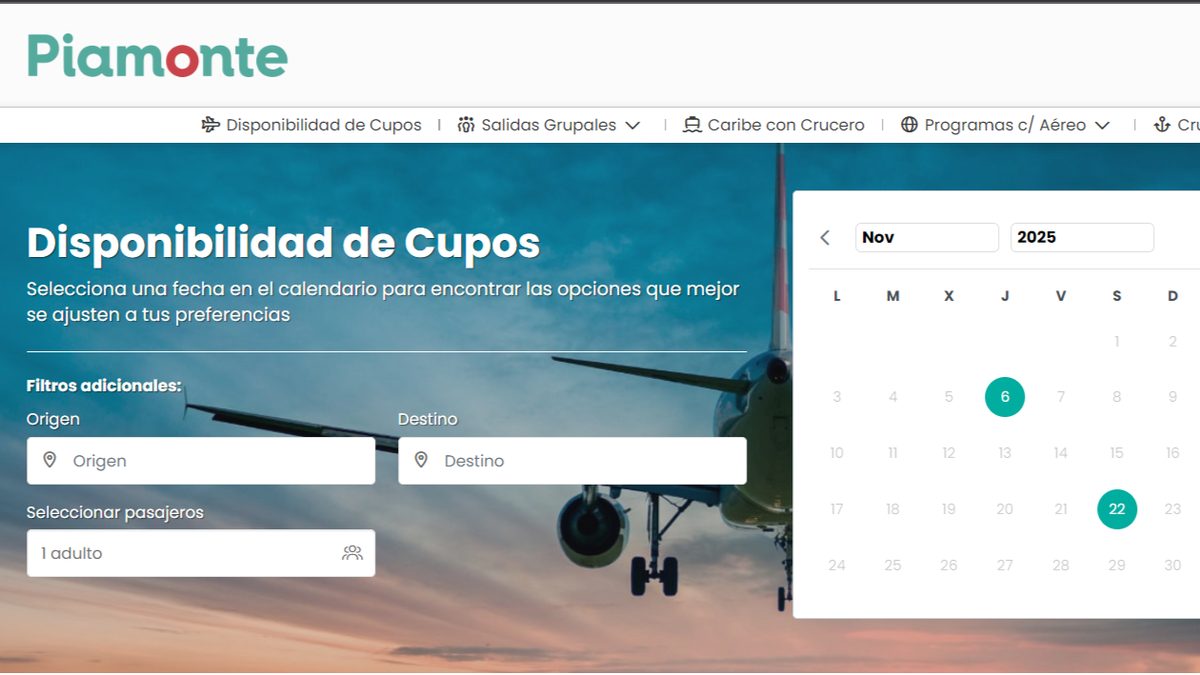Click the airplane icon beside Disponibilidad de Cupos

(209, 124)
